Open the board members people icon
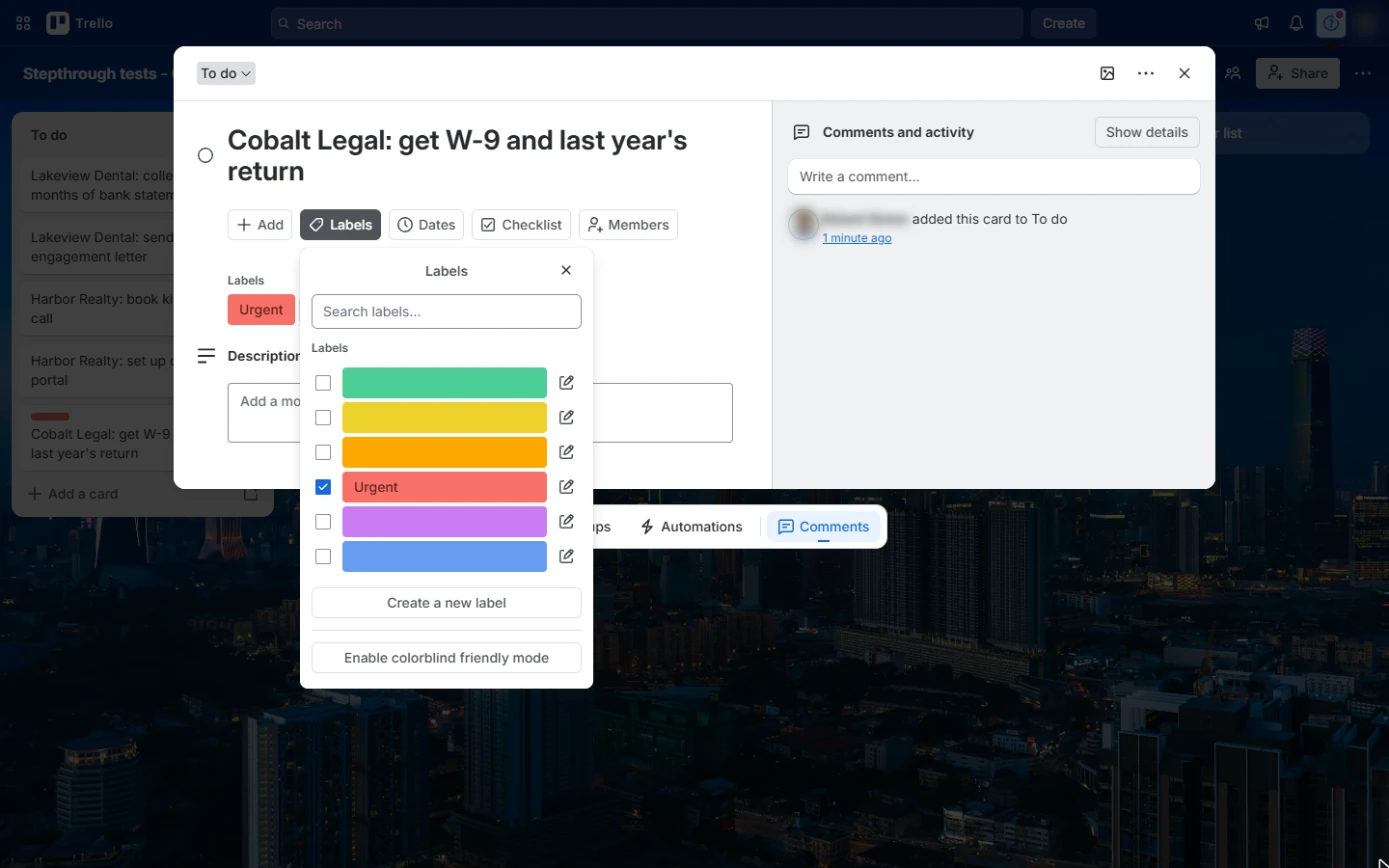Screen dimensions: 1389x868 coord(1233,73)
